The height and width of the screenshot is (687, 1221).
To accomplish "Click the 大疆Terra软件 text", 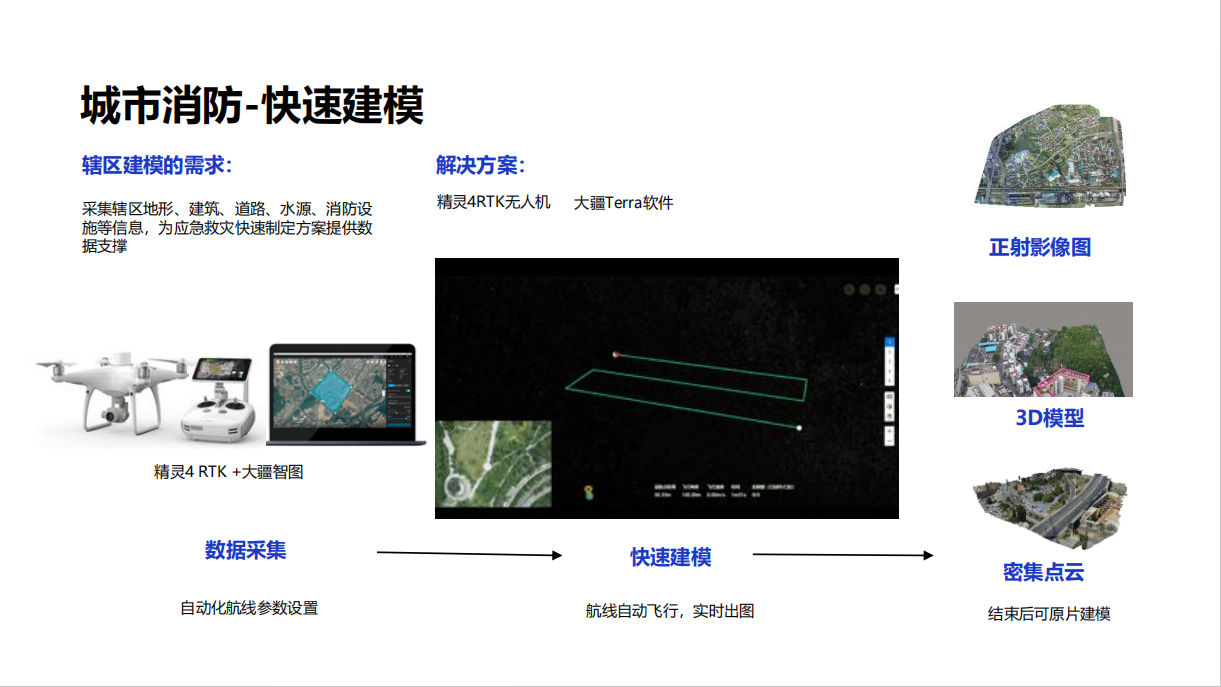I will (x=623, y=203).
